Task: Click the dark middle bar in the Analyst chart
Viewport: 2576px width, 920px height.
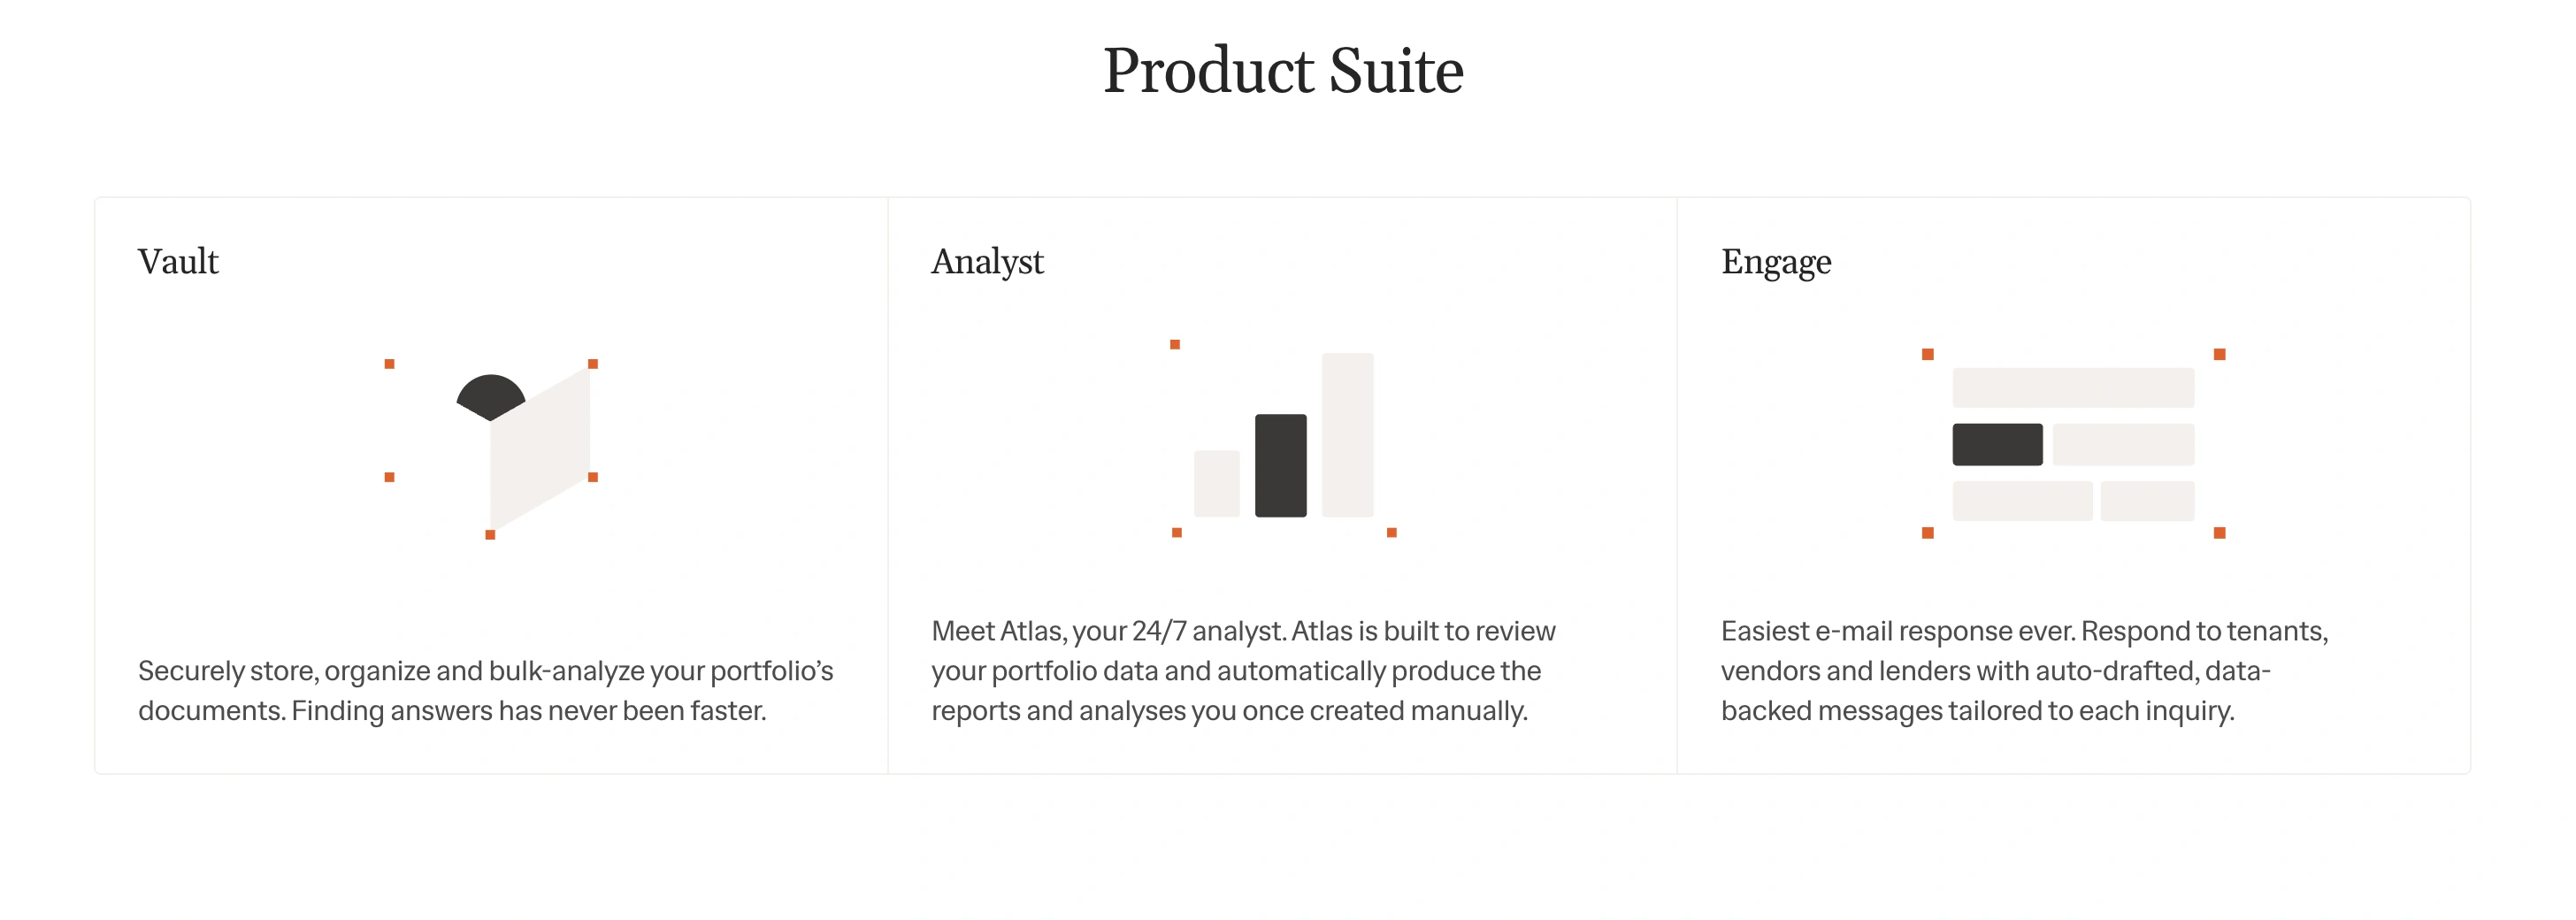Action: pos(1280,465)
